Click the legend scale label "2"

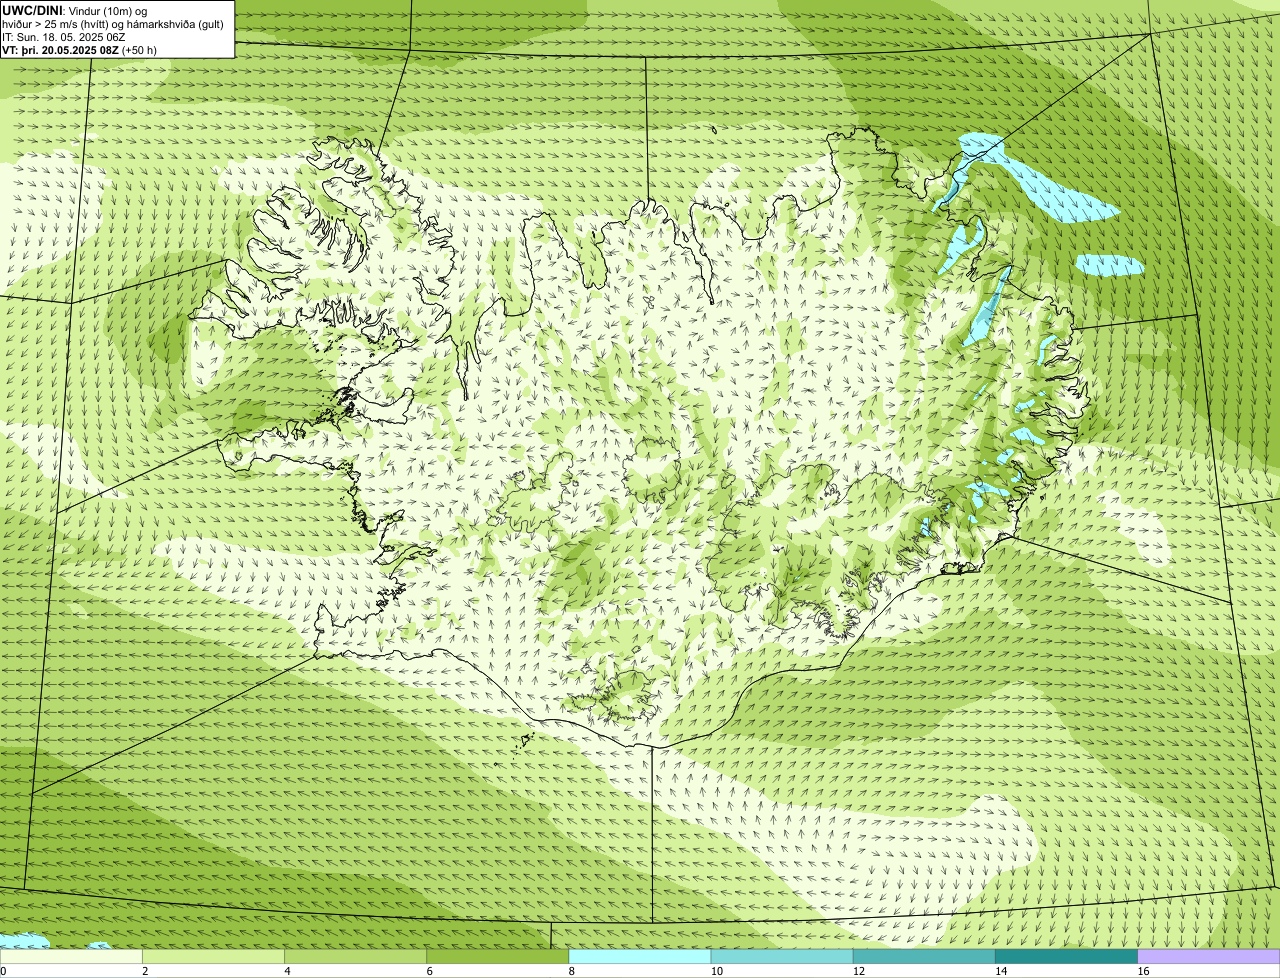(146, 971)
